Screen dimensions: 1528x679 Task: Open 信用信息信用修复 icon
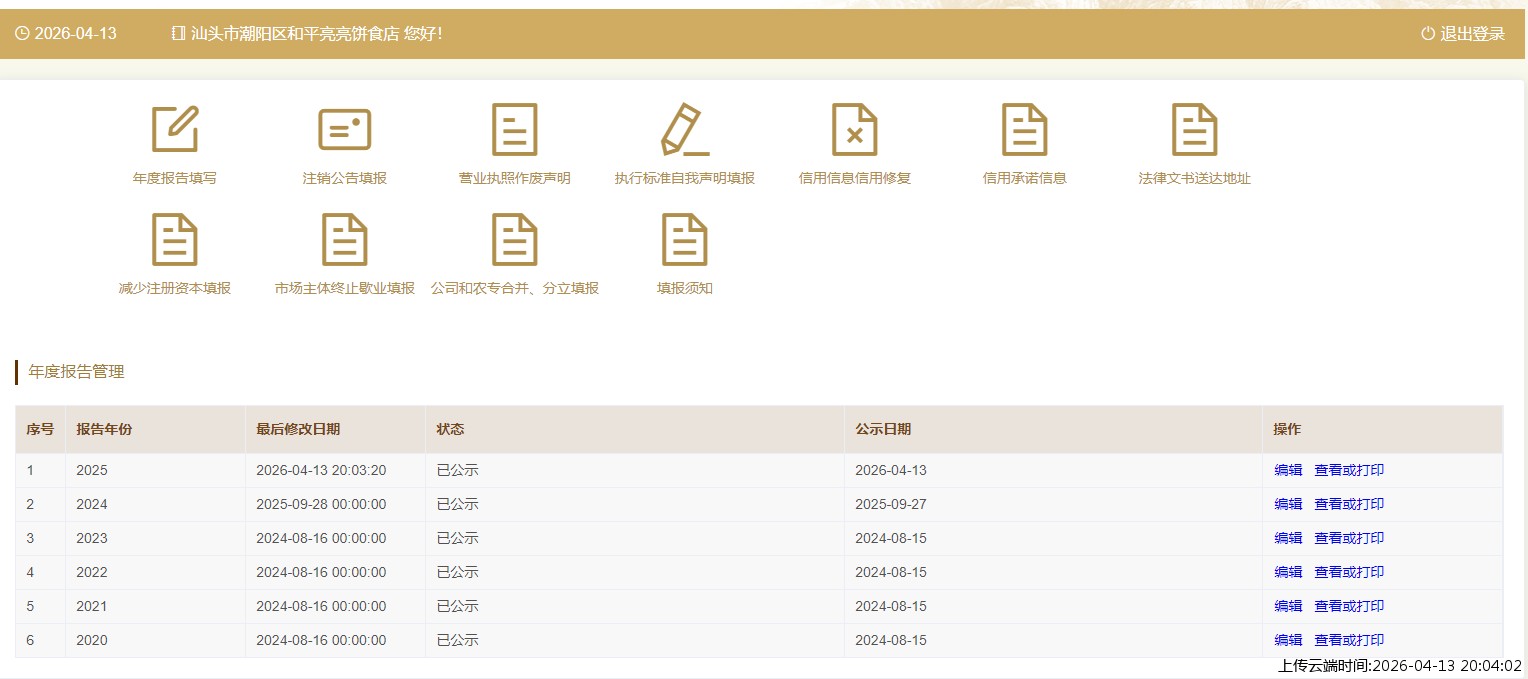coord(855,130)
